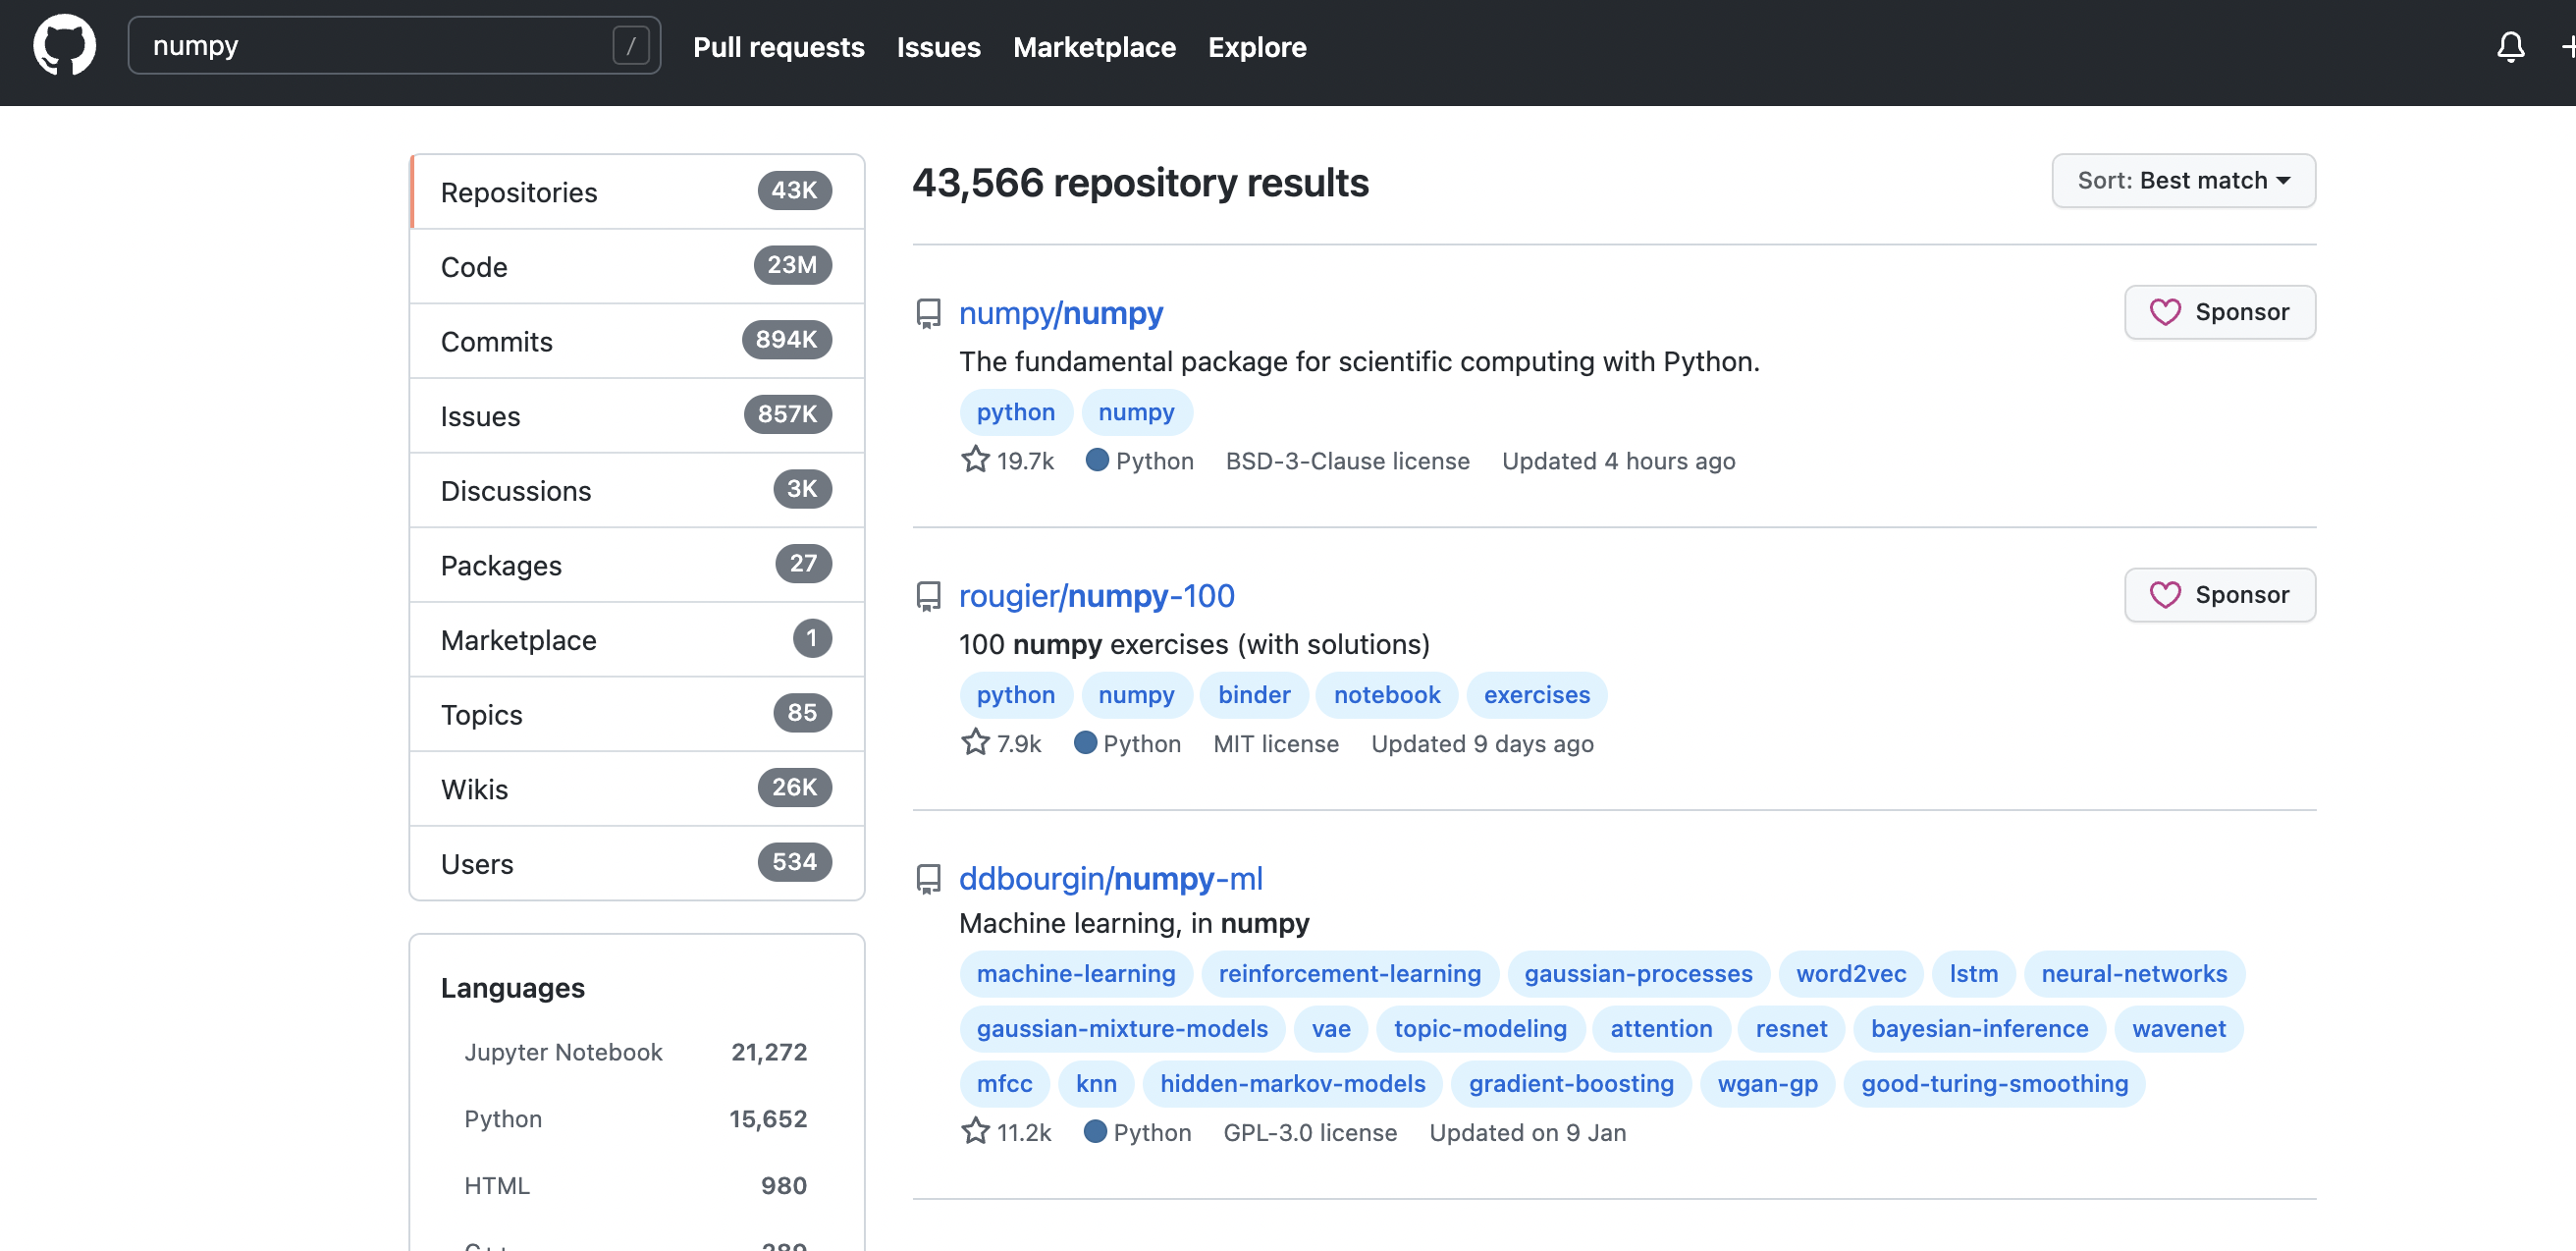Viewport: 2576px width, 1251px height.
Task: Open the ddbourgin/numpy-ml repository link
Action: tap(1110, 879)
